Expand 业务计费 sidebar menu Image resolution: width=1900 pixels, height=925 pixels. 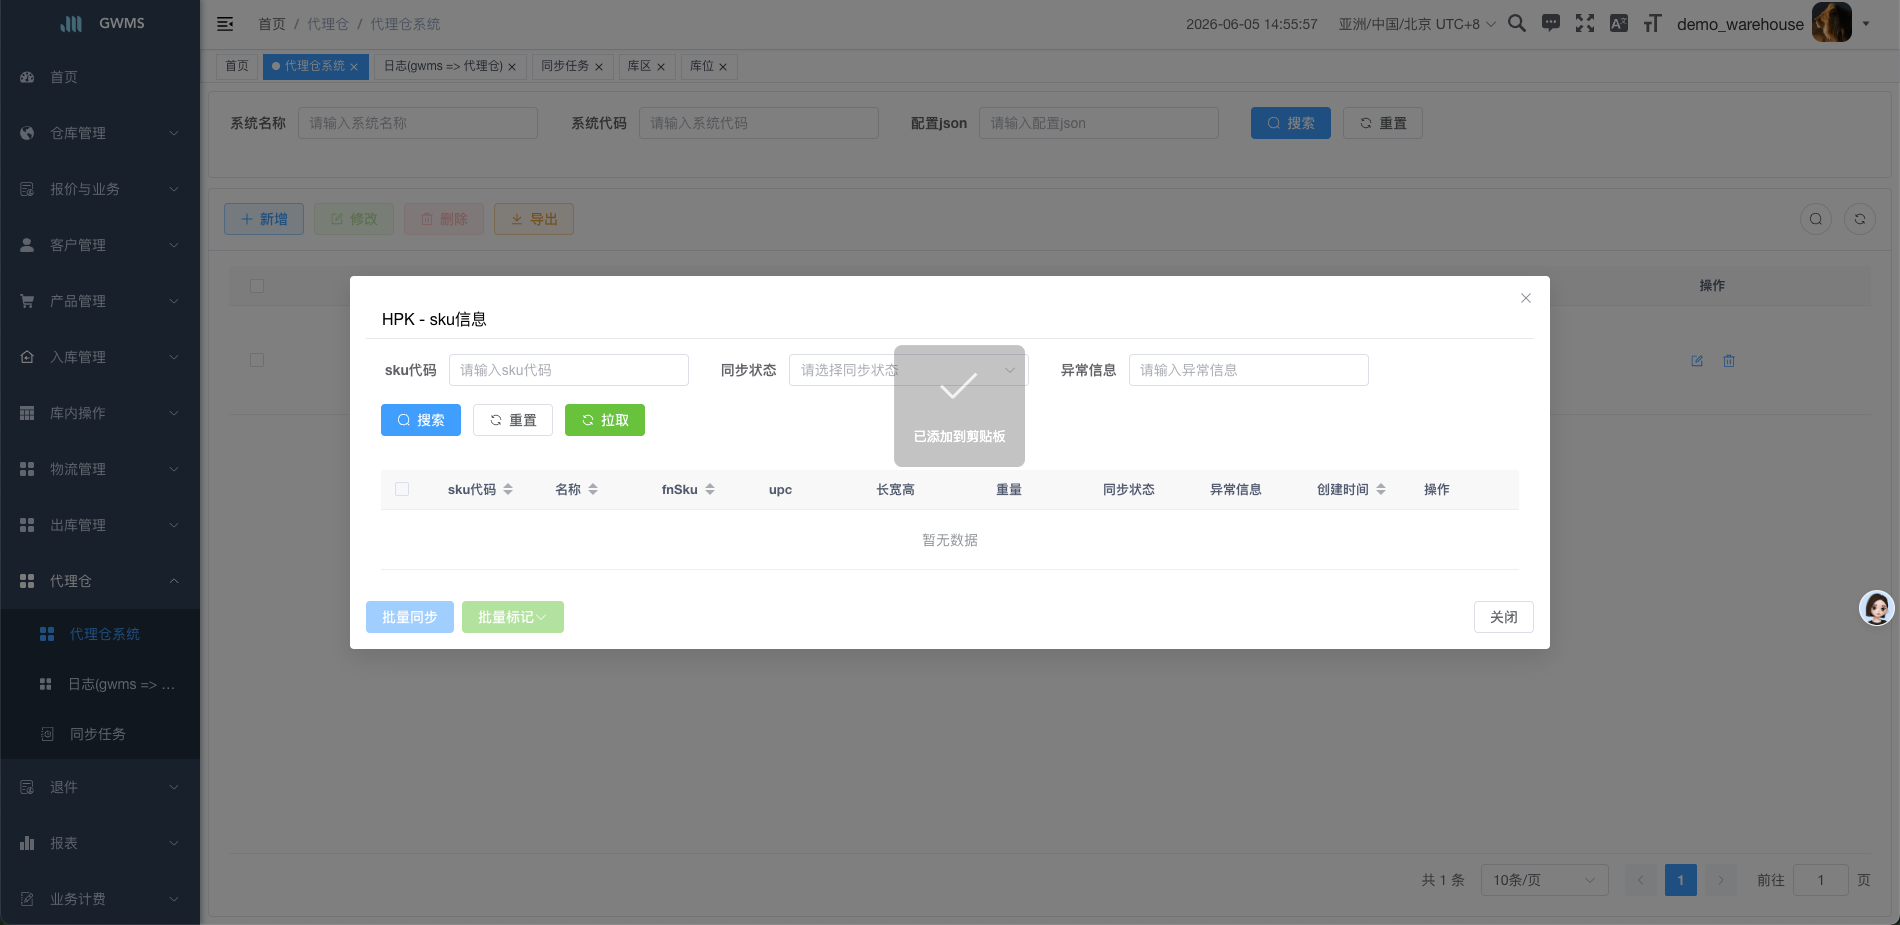100,899
